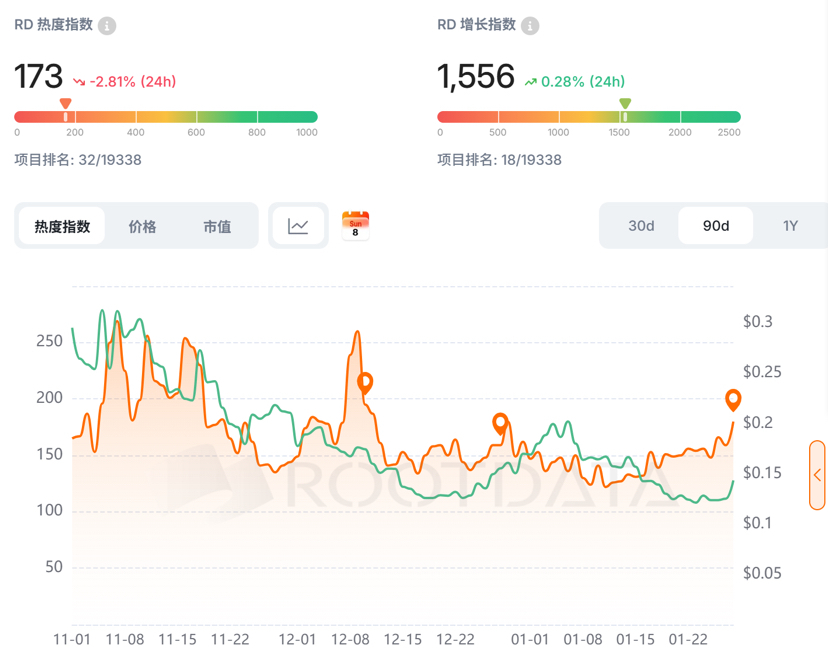Click the 项目排名: 32/19338 text
The image size is (828, 654).
[x=77, y=160]
